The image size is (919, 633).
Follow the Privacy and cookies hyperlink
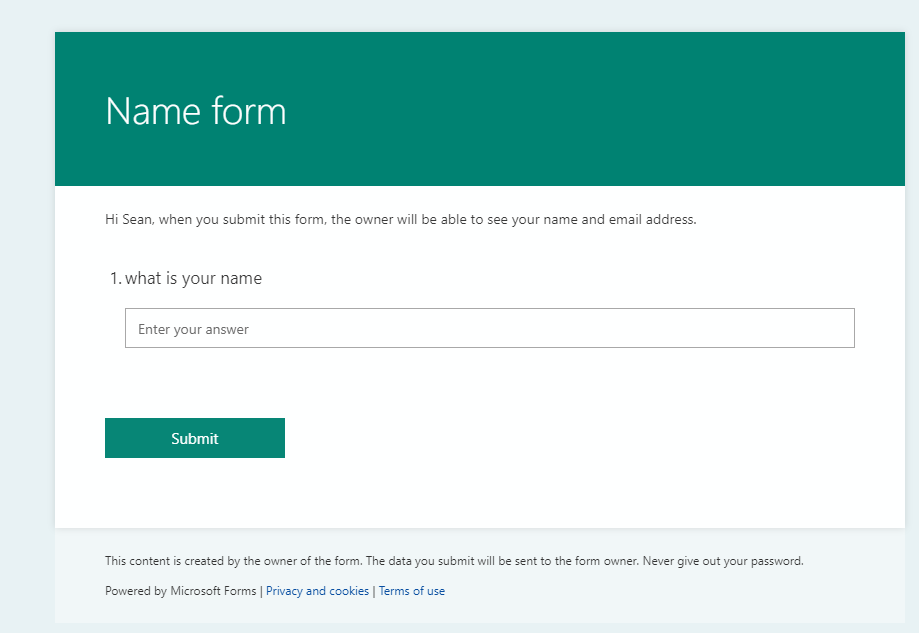click(x=317, y=590)
